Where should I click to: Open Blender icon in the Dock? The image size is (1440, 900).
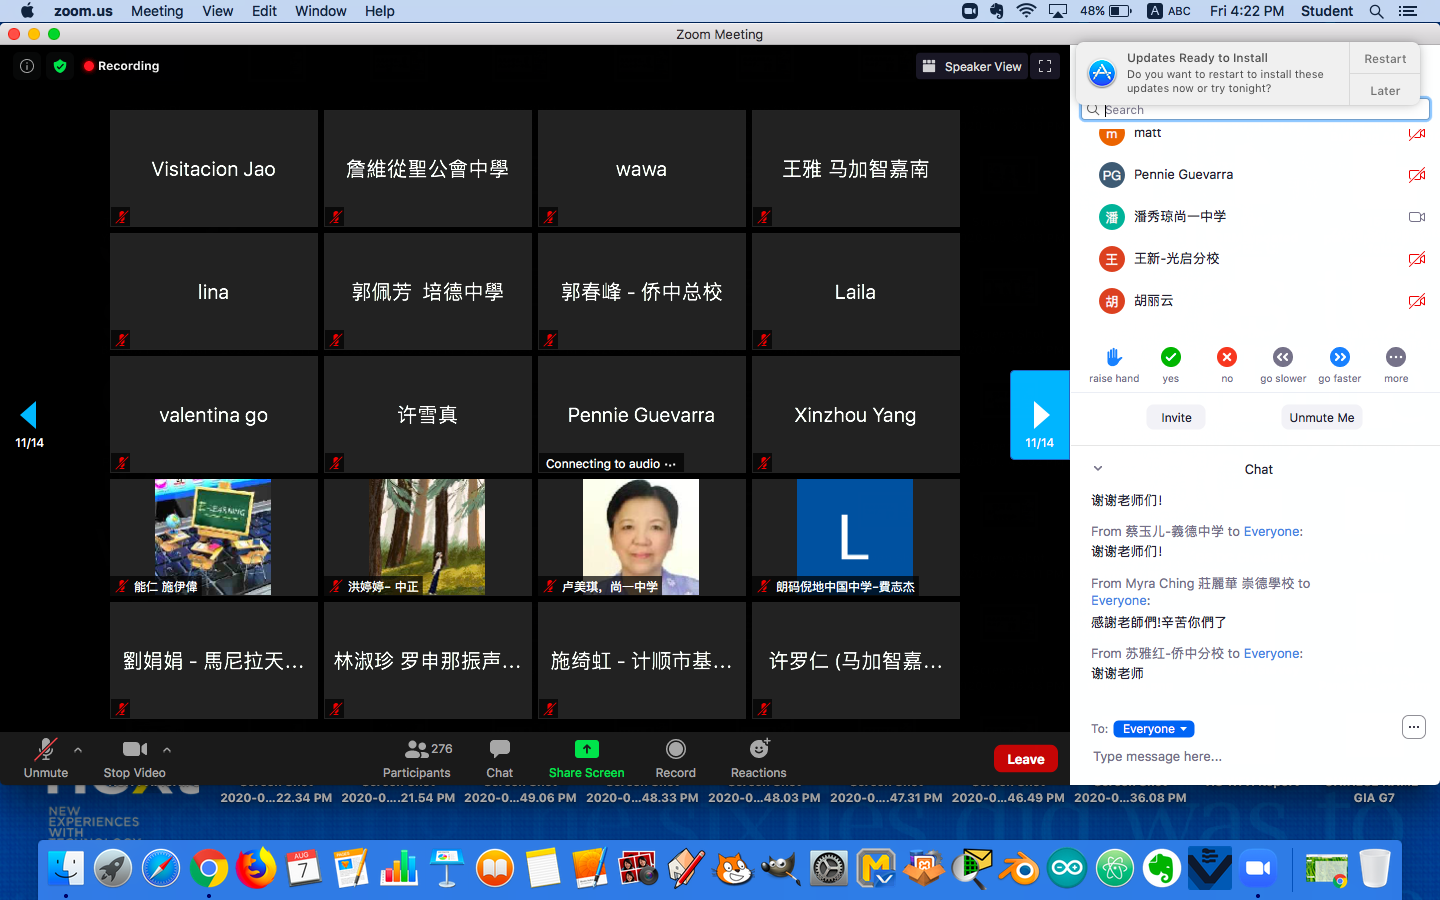click(x=1020, y=868)
